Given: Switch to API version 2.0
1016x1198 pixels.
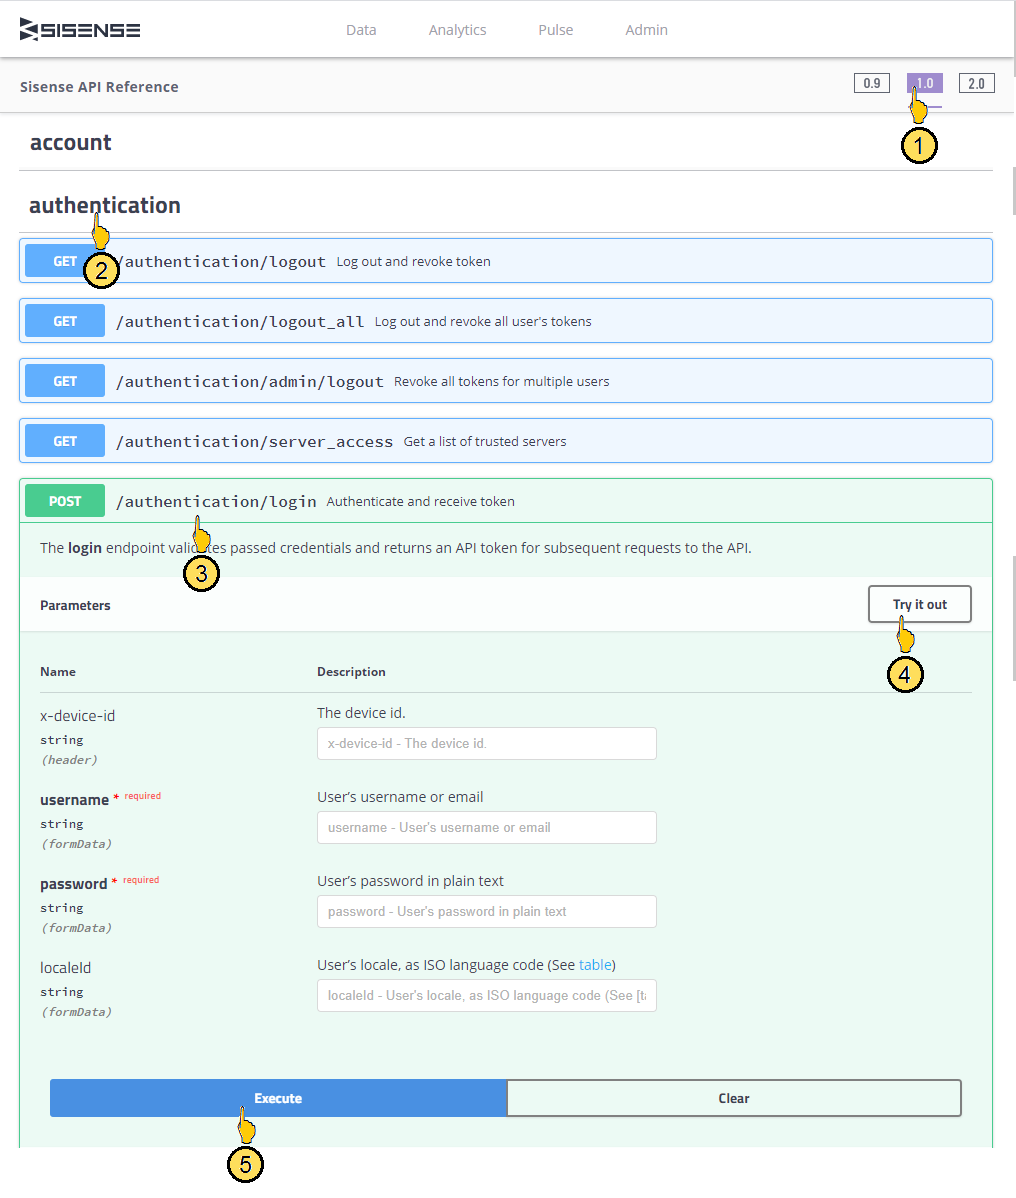Looking at the screenshot, I should pyautogui.click(x=976, y=83).
